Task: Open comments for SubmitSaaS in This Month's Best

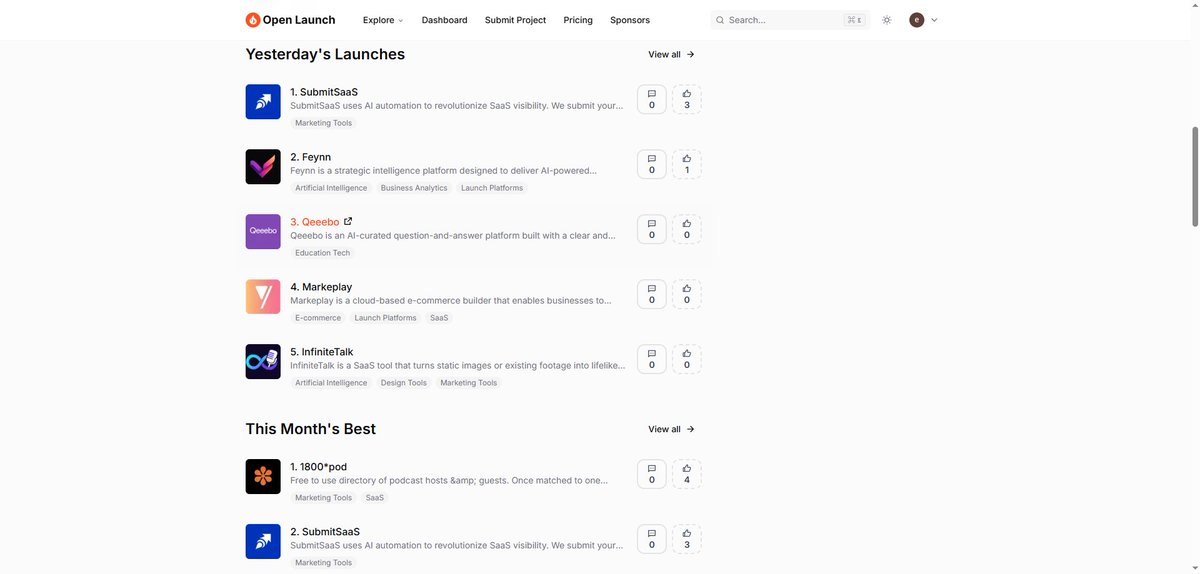Action: tap(652, 539)
